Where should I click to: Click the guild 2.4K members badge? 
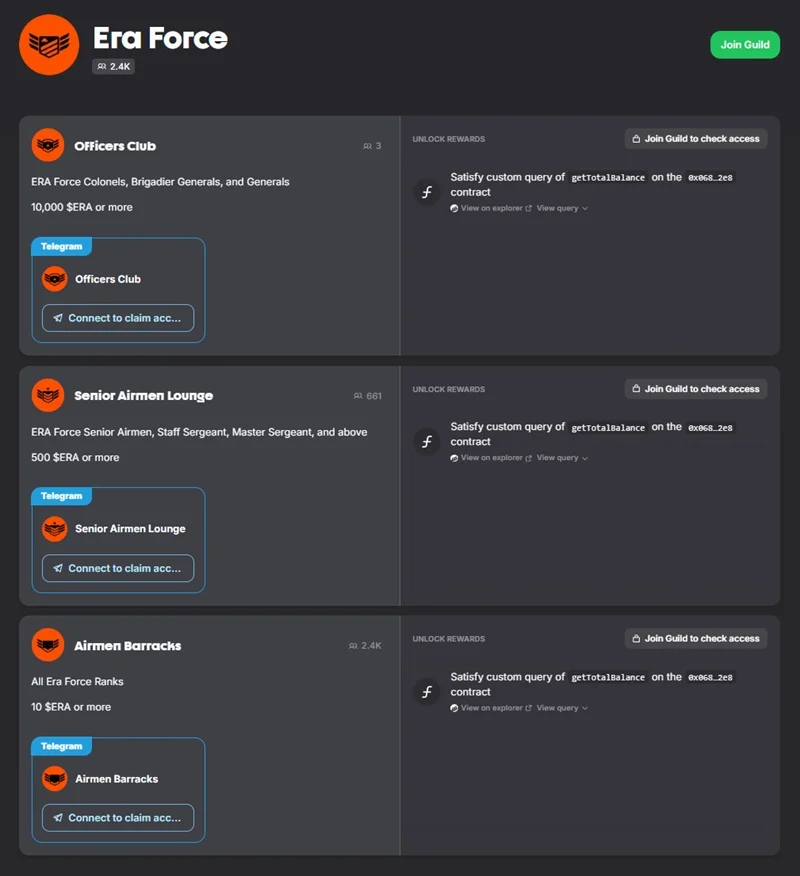113,66
